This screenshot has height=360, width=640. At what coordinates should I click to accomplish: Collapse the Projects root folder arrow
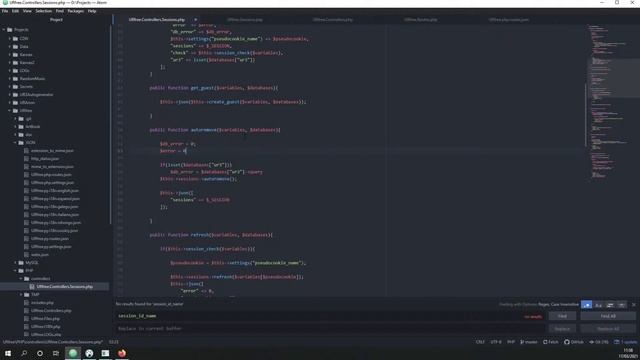[x=4, y=30]
